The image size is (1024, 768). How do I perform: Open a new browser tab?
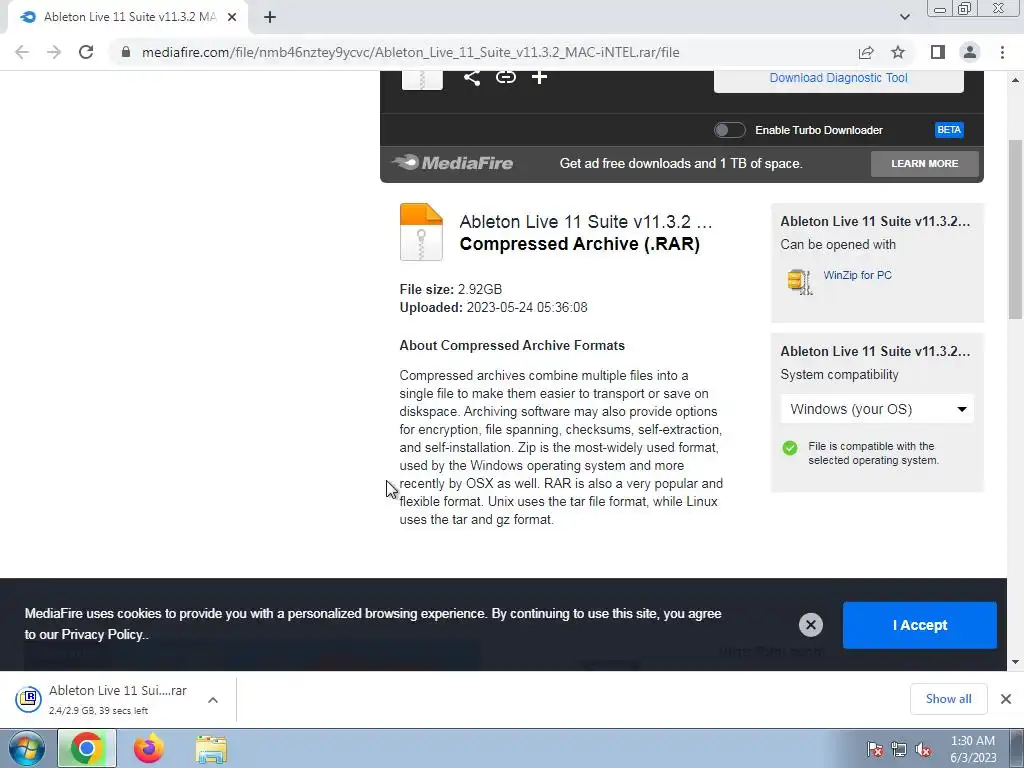coord(270,18)
